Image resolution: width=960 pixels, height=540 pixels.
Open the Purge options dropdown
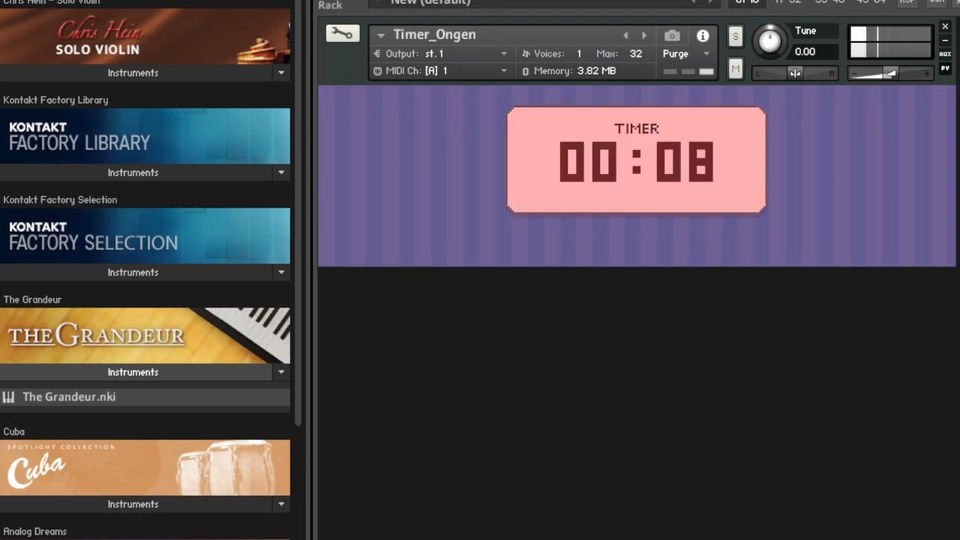pos(707,54)
